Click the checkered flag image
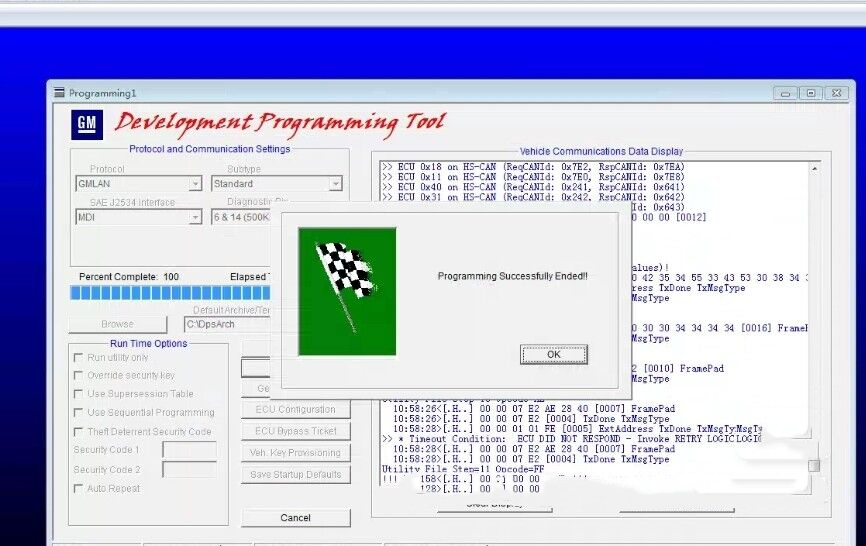 pyautogui.click(x=347, y=291)
